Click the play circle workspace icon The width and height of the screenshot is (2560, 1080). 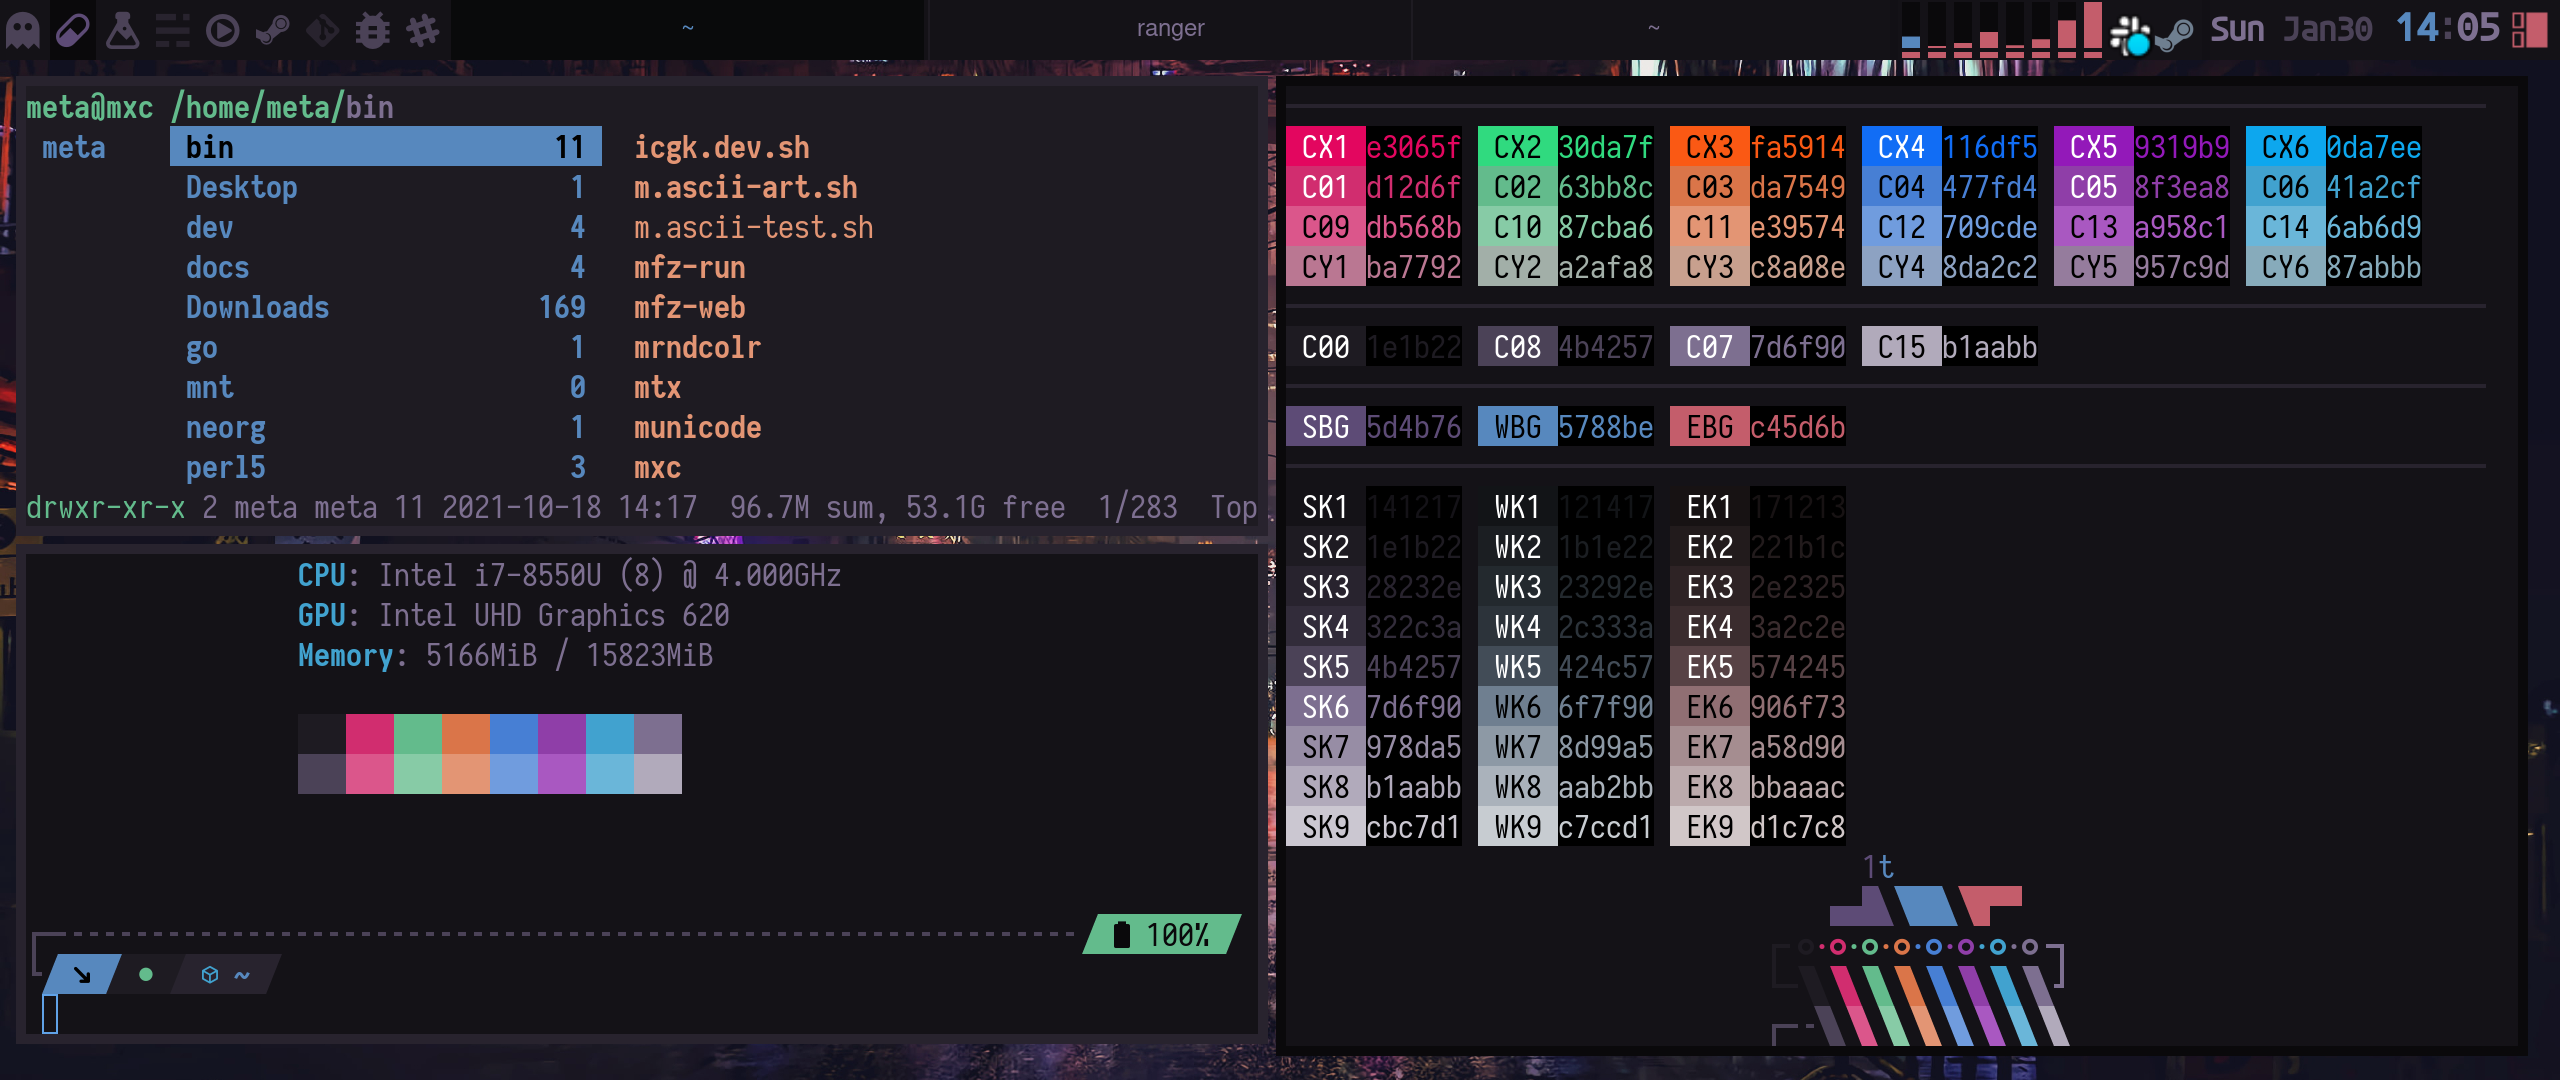click(222, 30)
